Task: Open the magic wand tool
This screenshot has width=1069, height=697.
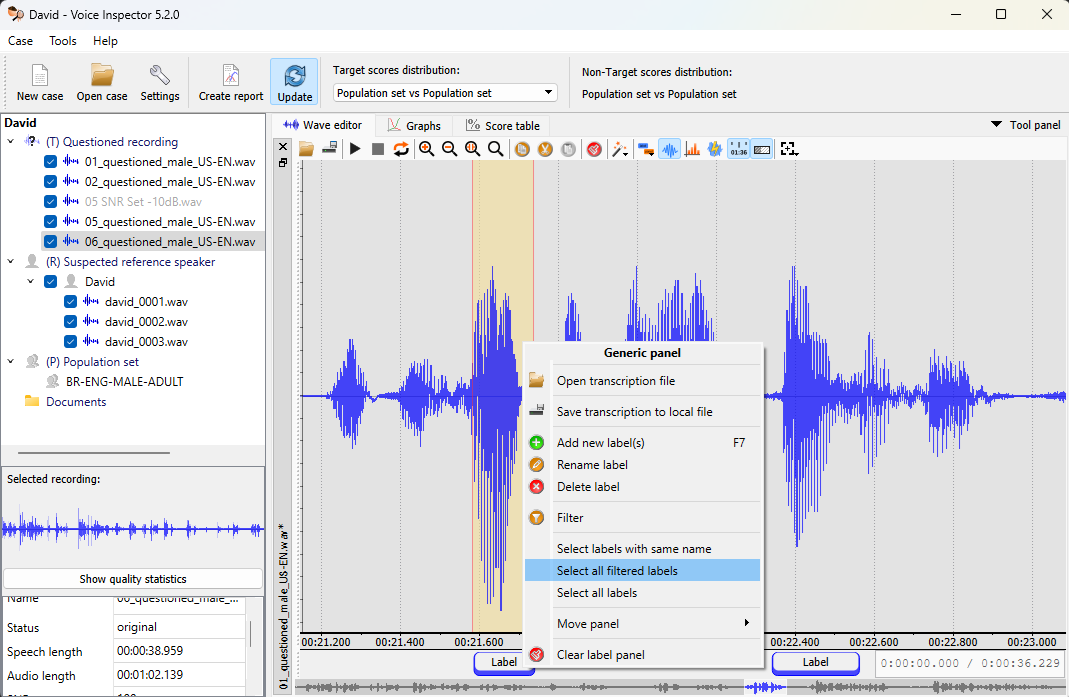Action: click(x=620, y=149)
